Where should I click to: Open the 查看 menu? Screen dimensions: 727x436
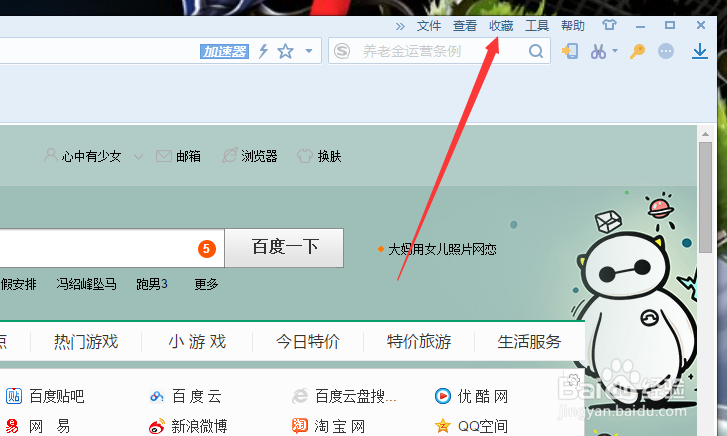pyautogui.click(x=465, y=26)
